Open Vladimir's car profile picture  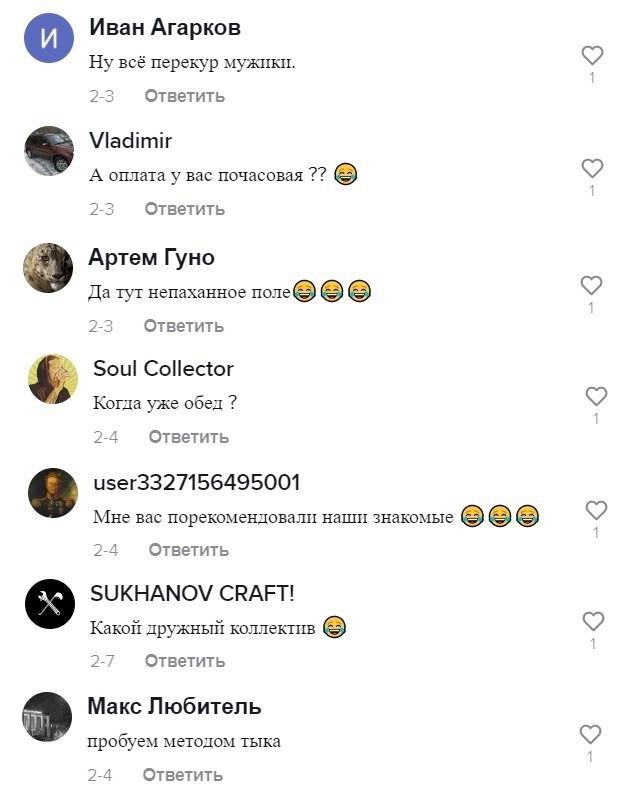(x=49, y=151)
